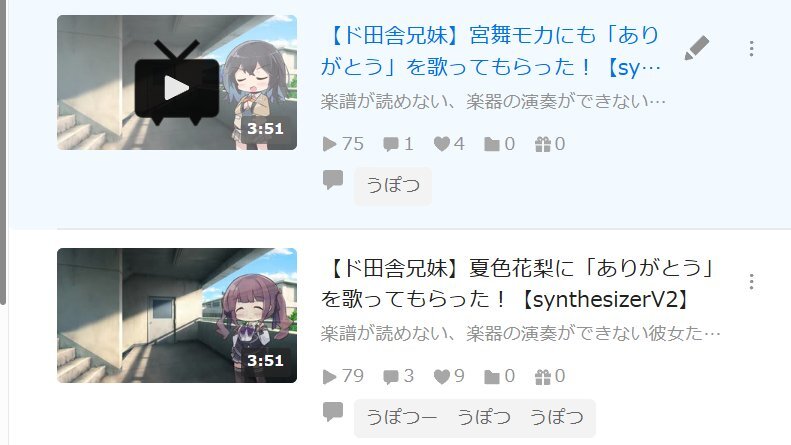Click the うぽつ comment bubble on first video
791x445 pixels.
[393, 186]
